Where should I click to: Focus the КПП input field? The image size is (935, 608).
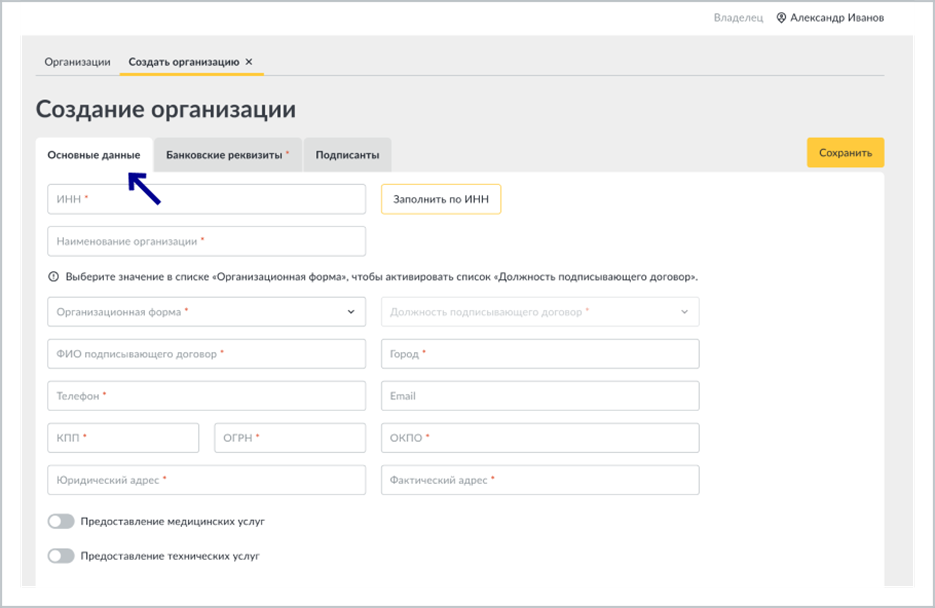[x=123, y=438]
